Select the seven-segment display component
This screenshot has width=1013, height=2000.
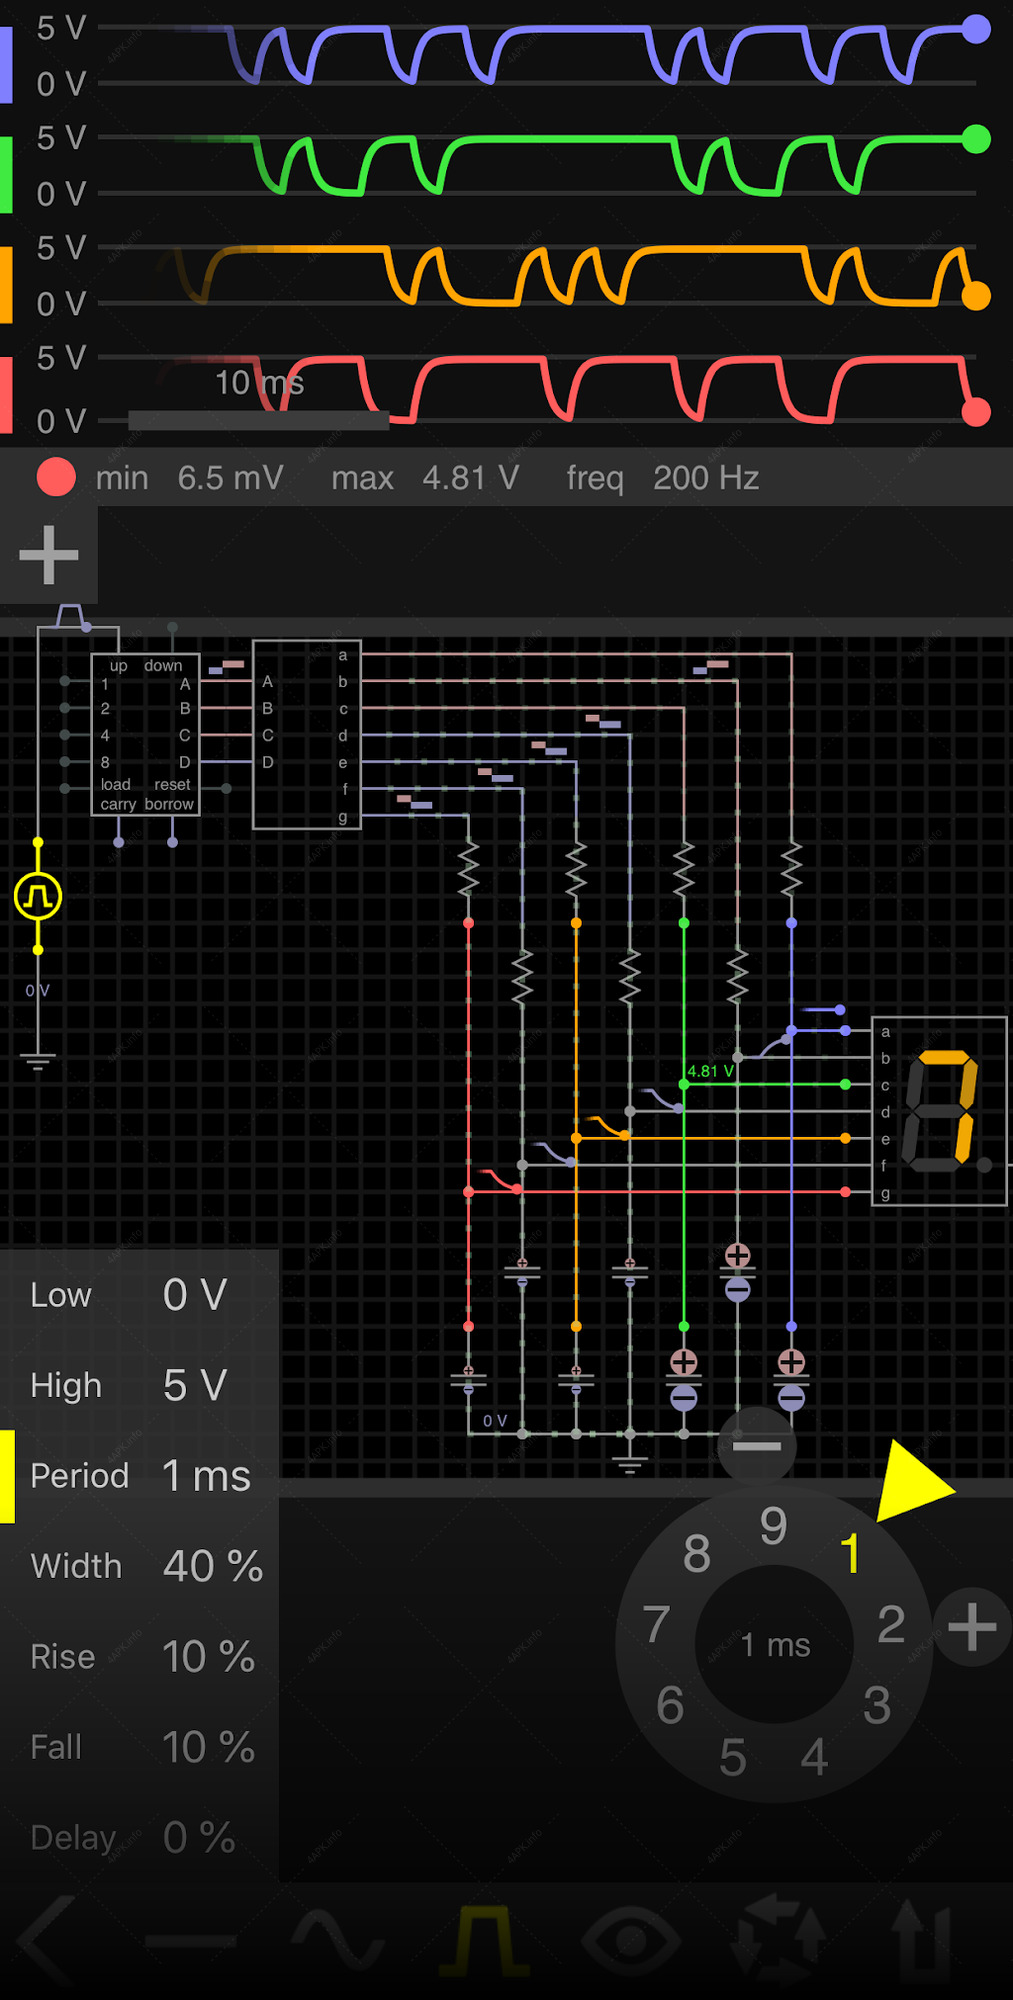click(940, 1111)
